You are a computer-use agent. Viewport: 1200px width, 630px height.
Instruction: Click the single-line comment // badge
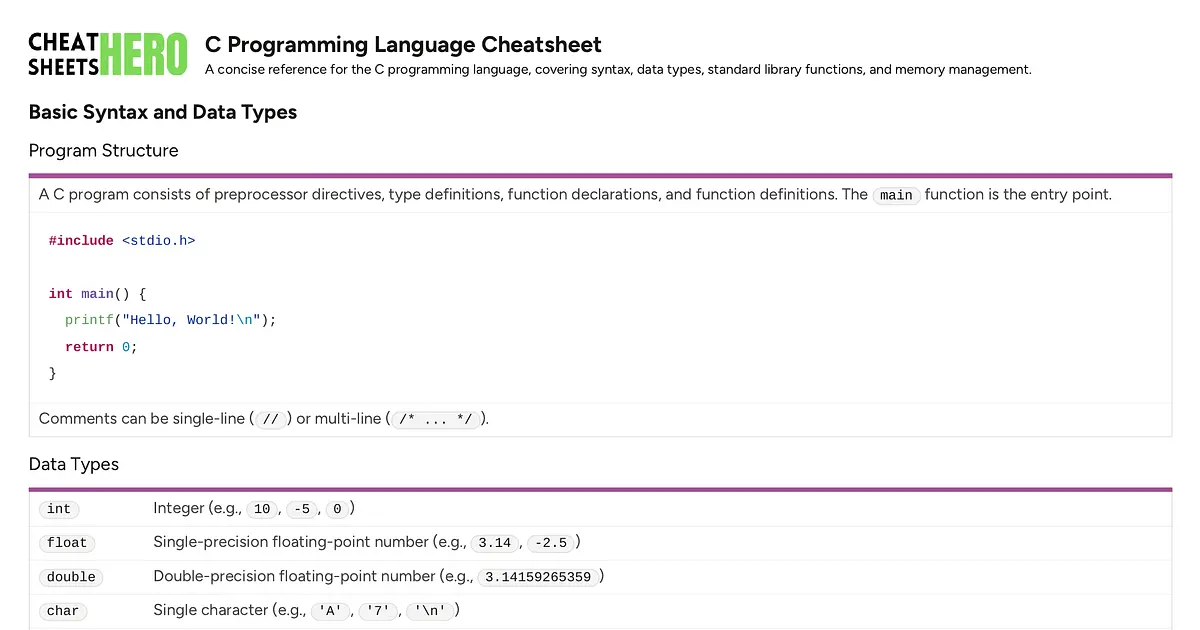pyautogui.click(x=271, y=418)
